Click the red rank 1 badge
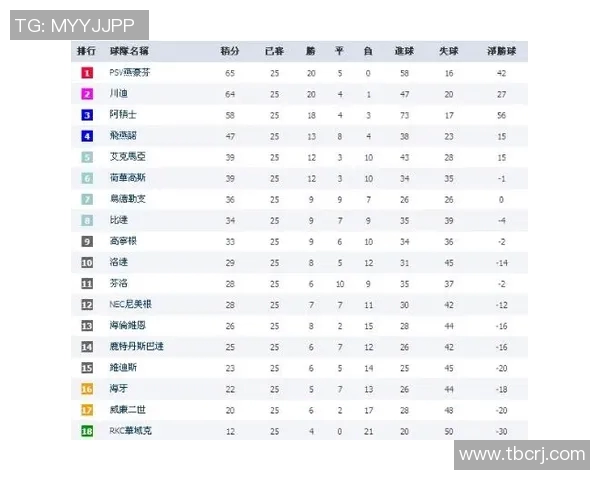Screen dimensions: 600x480 tap(87, 73)
